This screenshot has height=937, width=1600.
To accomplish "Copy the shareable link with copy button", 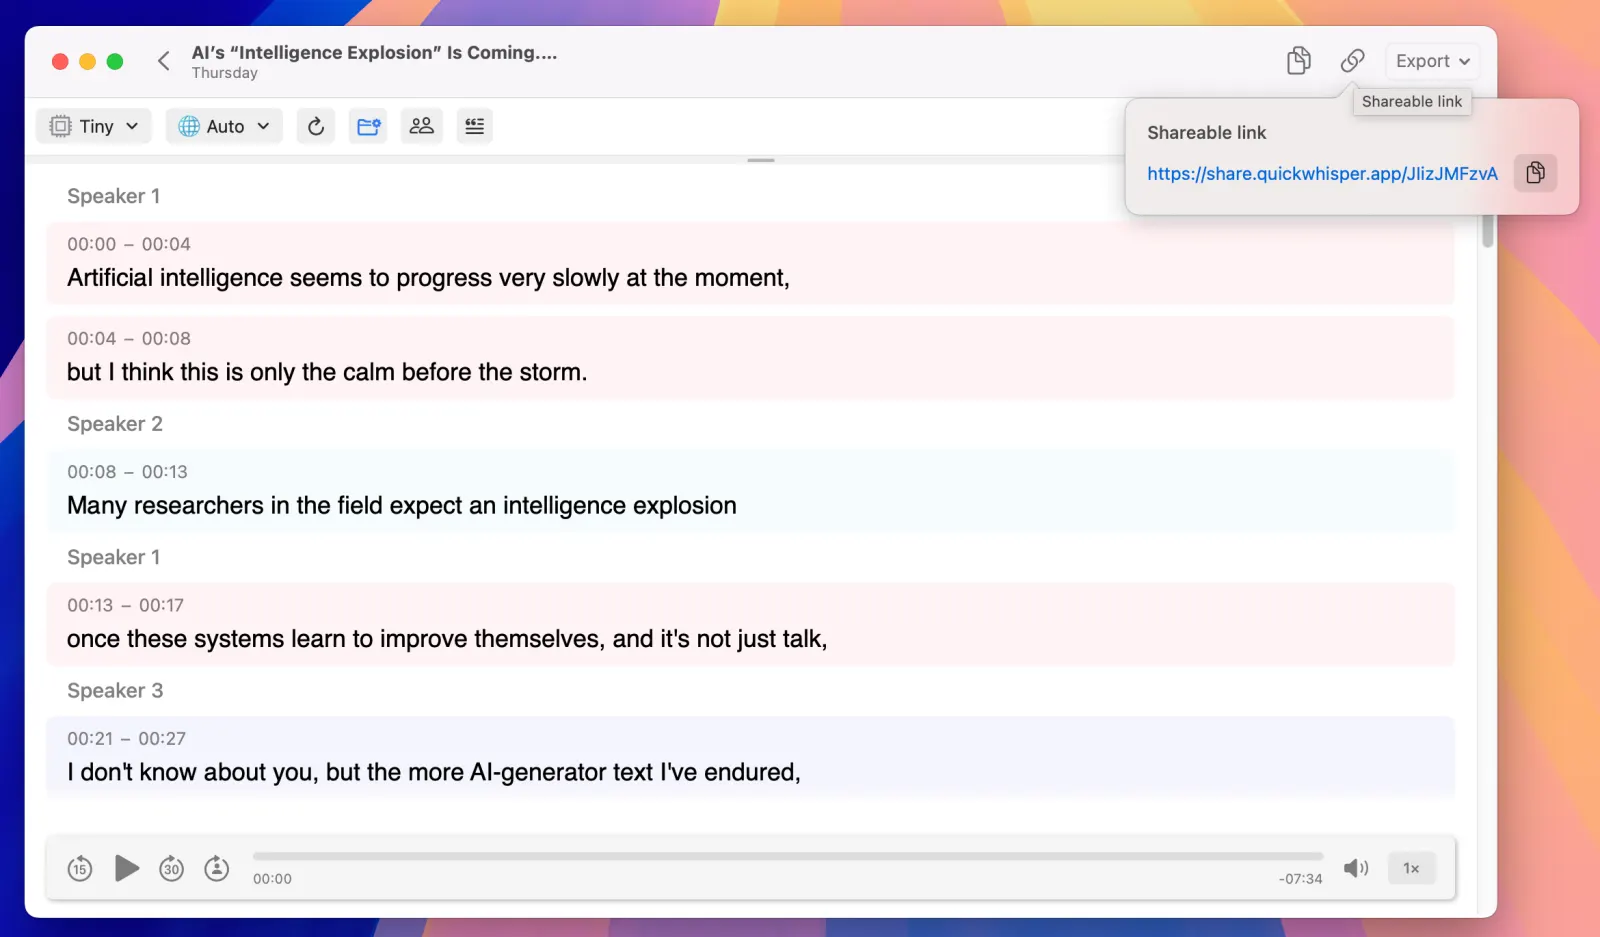I will pos(1535,173).
